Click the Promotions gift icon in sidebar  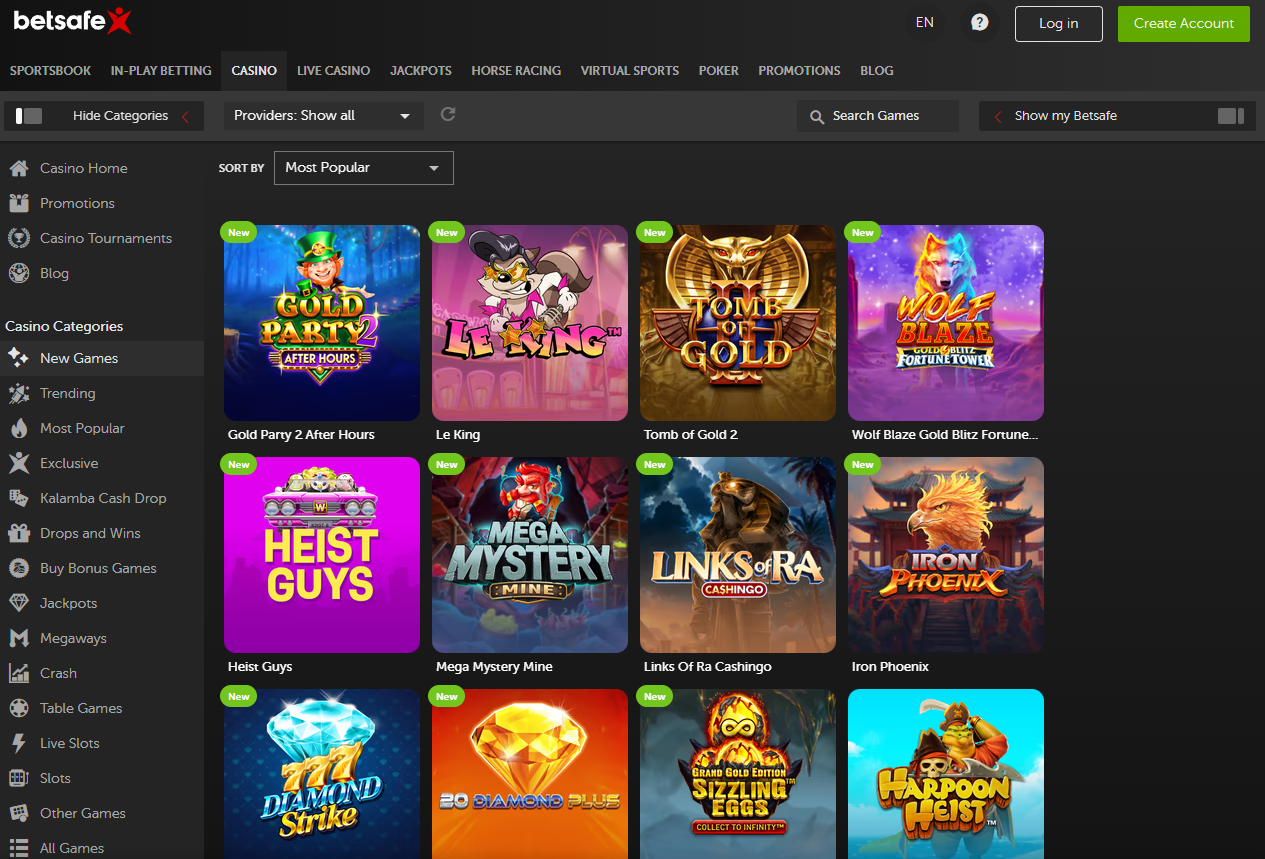tap(18, 203)
